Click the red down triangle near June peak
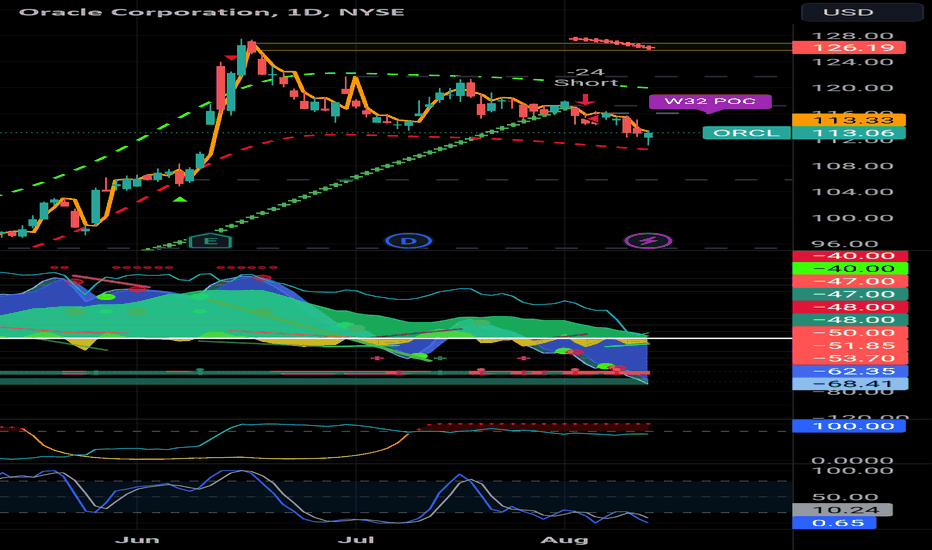This screenshot has height=550, width=932. [231, 58]
